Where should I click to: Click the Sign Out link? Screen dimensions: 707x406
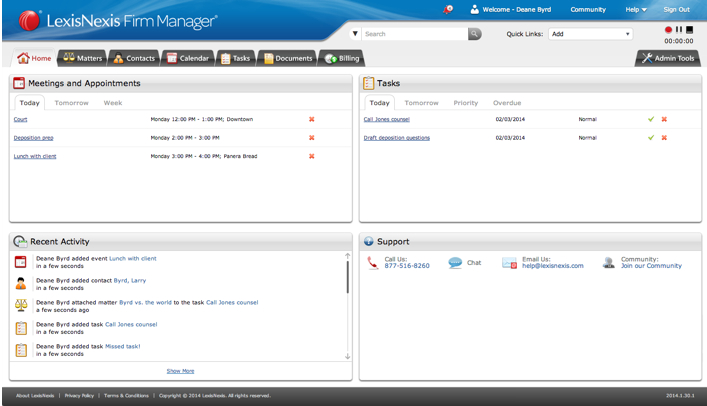[x=676, y=9]
